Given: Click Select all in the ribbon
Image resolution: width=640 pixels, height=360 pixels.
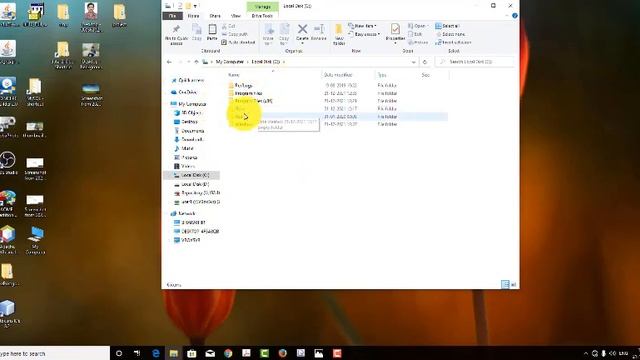Looking at the screenshot, I should coord(447,26).
